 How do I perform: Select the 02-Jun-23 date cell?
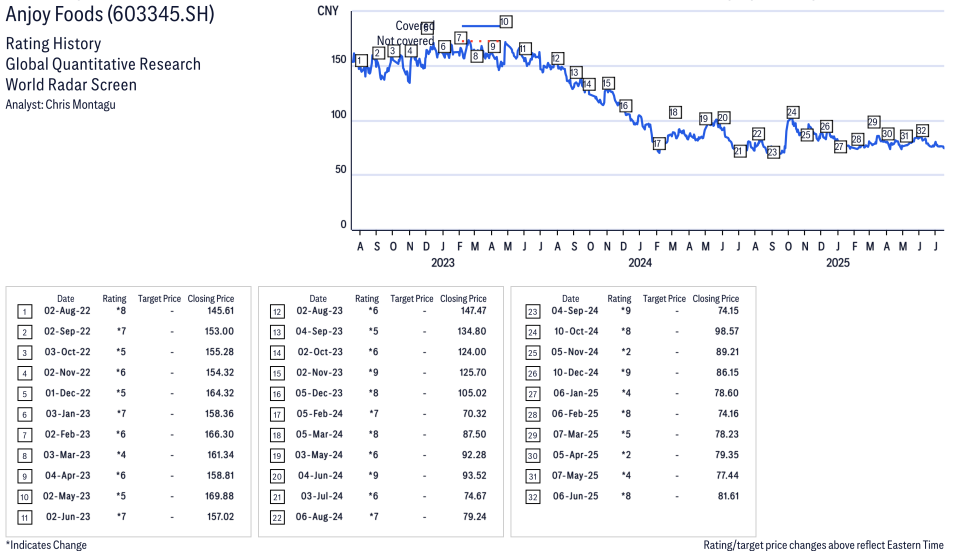pos(68,517)
